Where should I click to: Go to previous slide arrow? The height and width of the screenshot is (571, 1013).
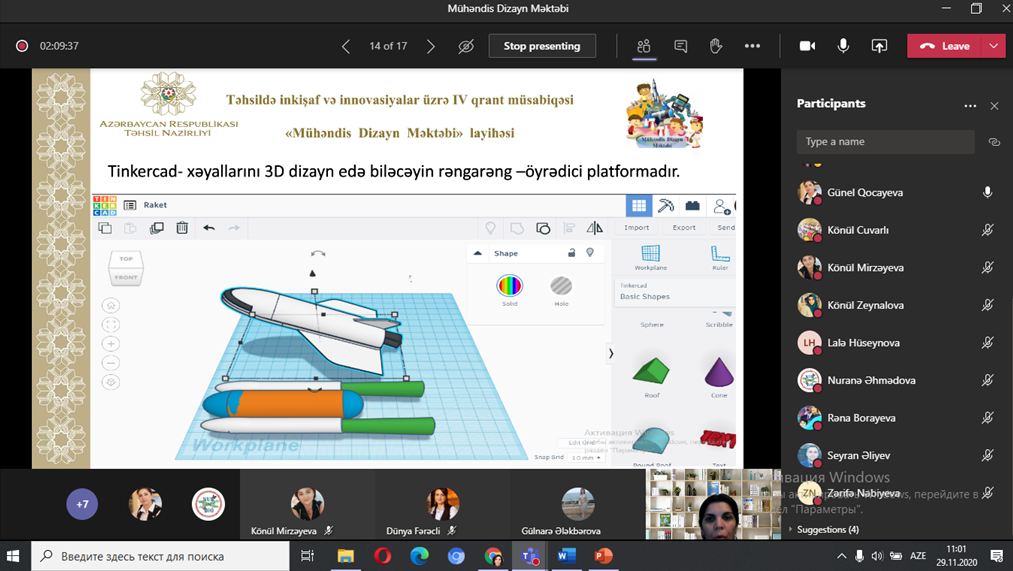(x=346, y=47)
